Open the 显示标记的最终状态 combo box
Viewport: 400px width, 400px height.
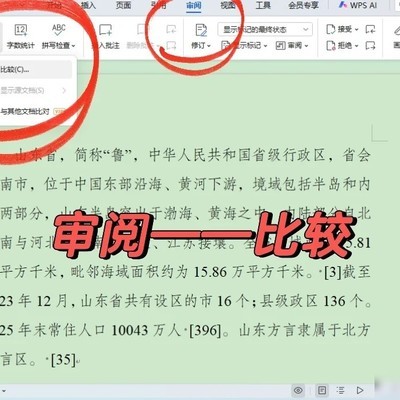coord(265,29)
